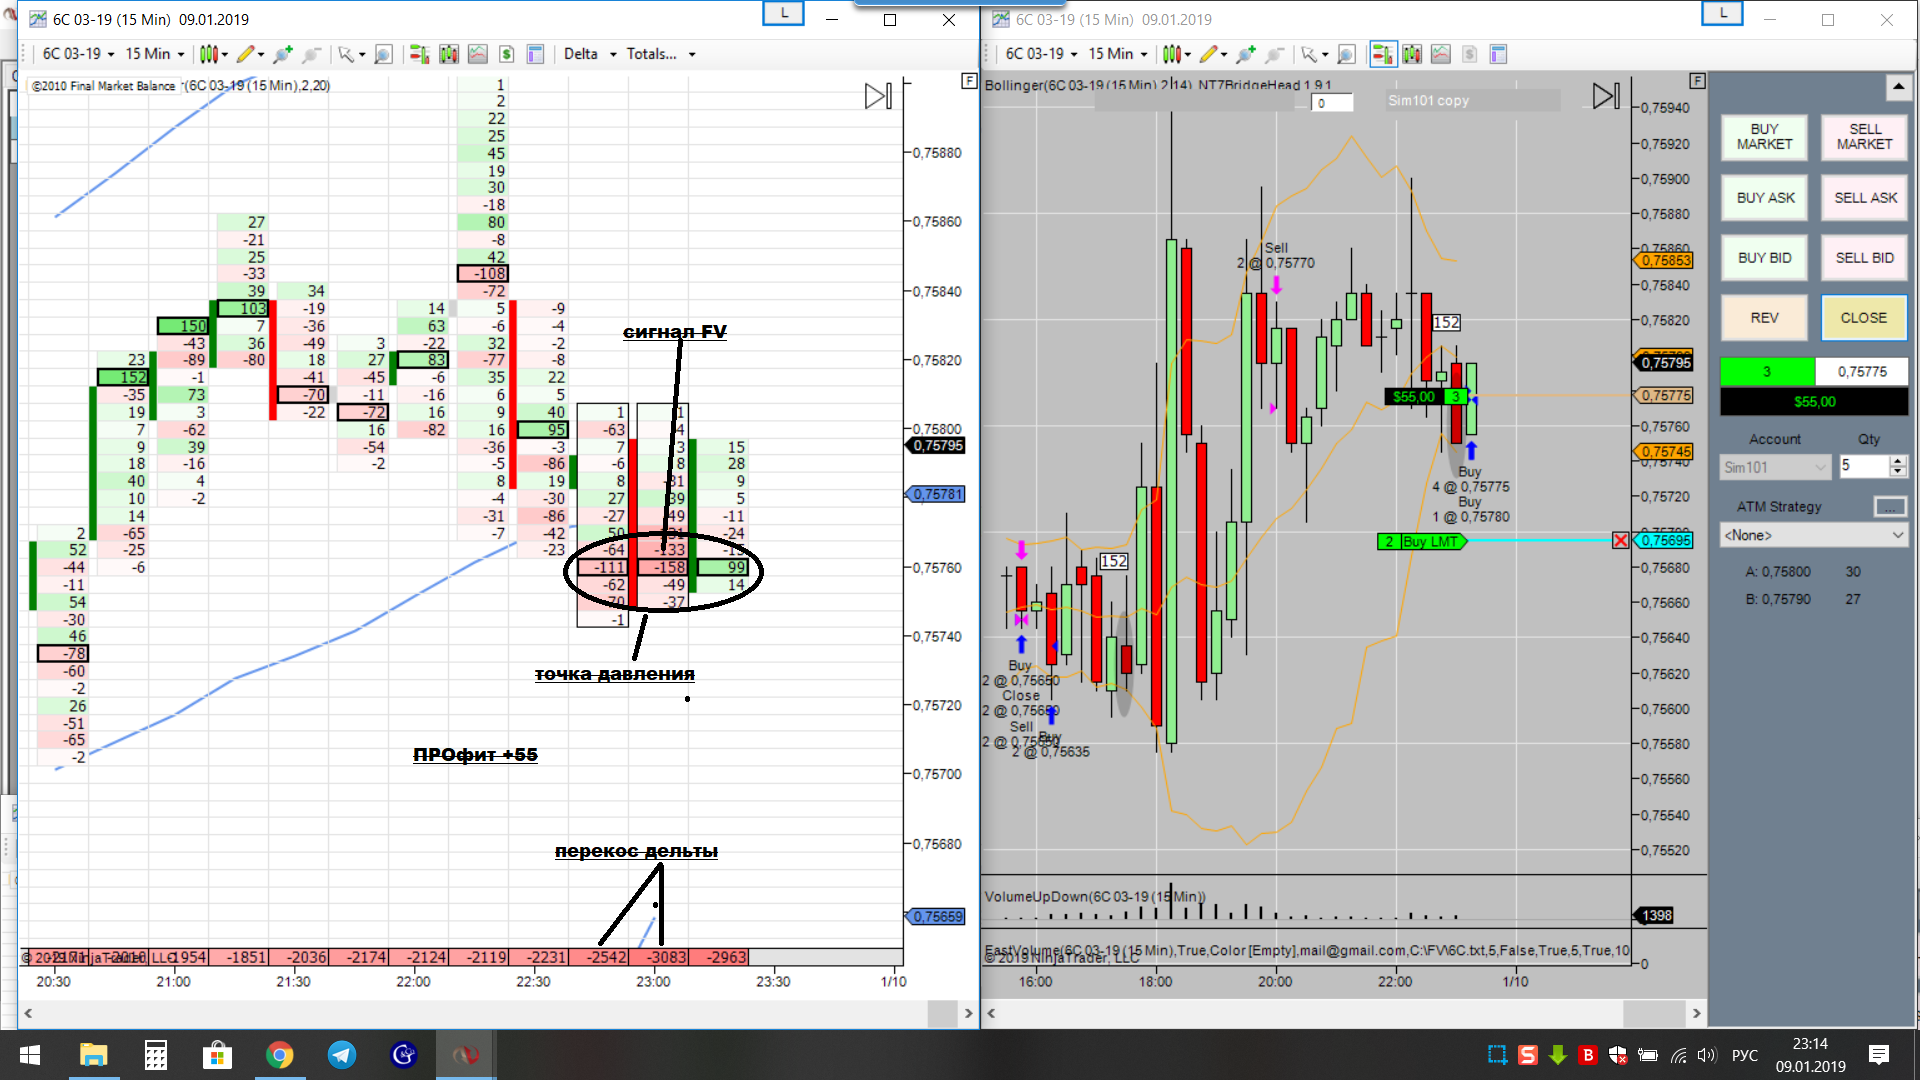The image size is (1920, 1080).
Task: Click the Strategies icon in left toolbar
Action: [x=506, y=54]
